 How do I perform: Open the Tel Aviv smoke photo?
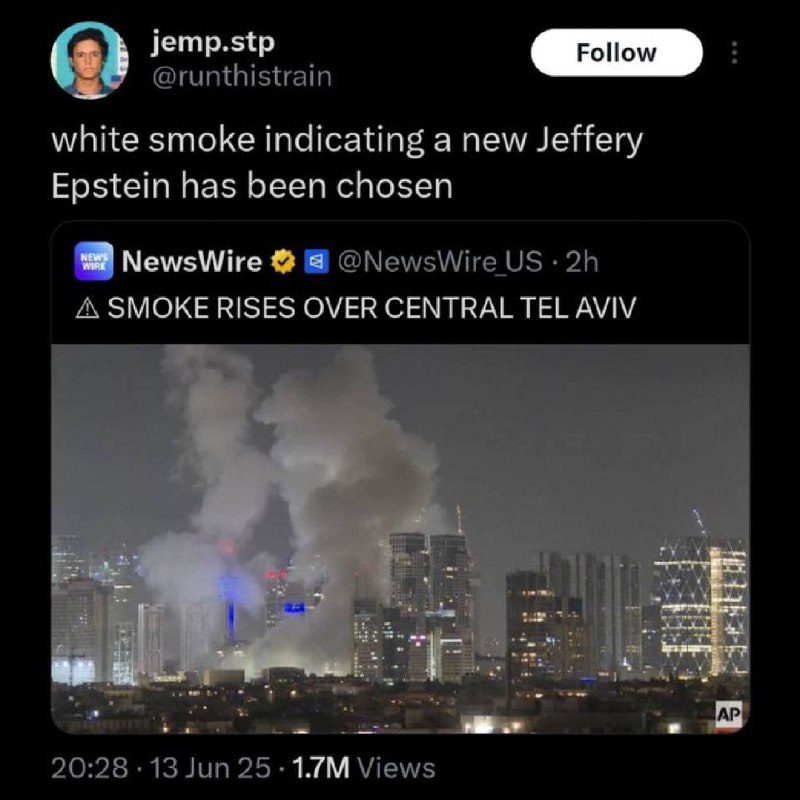(x=401, y=539)
